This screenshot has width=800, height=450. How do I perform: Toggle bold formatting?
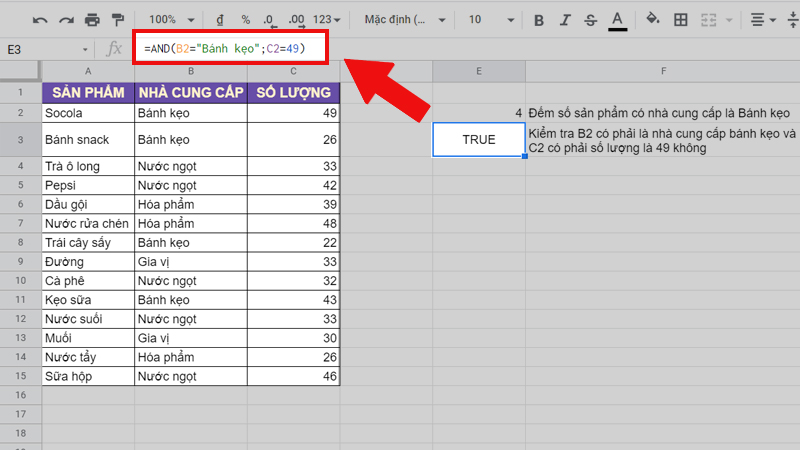(539, 20)
